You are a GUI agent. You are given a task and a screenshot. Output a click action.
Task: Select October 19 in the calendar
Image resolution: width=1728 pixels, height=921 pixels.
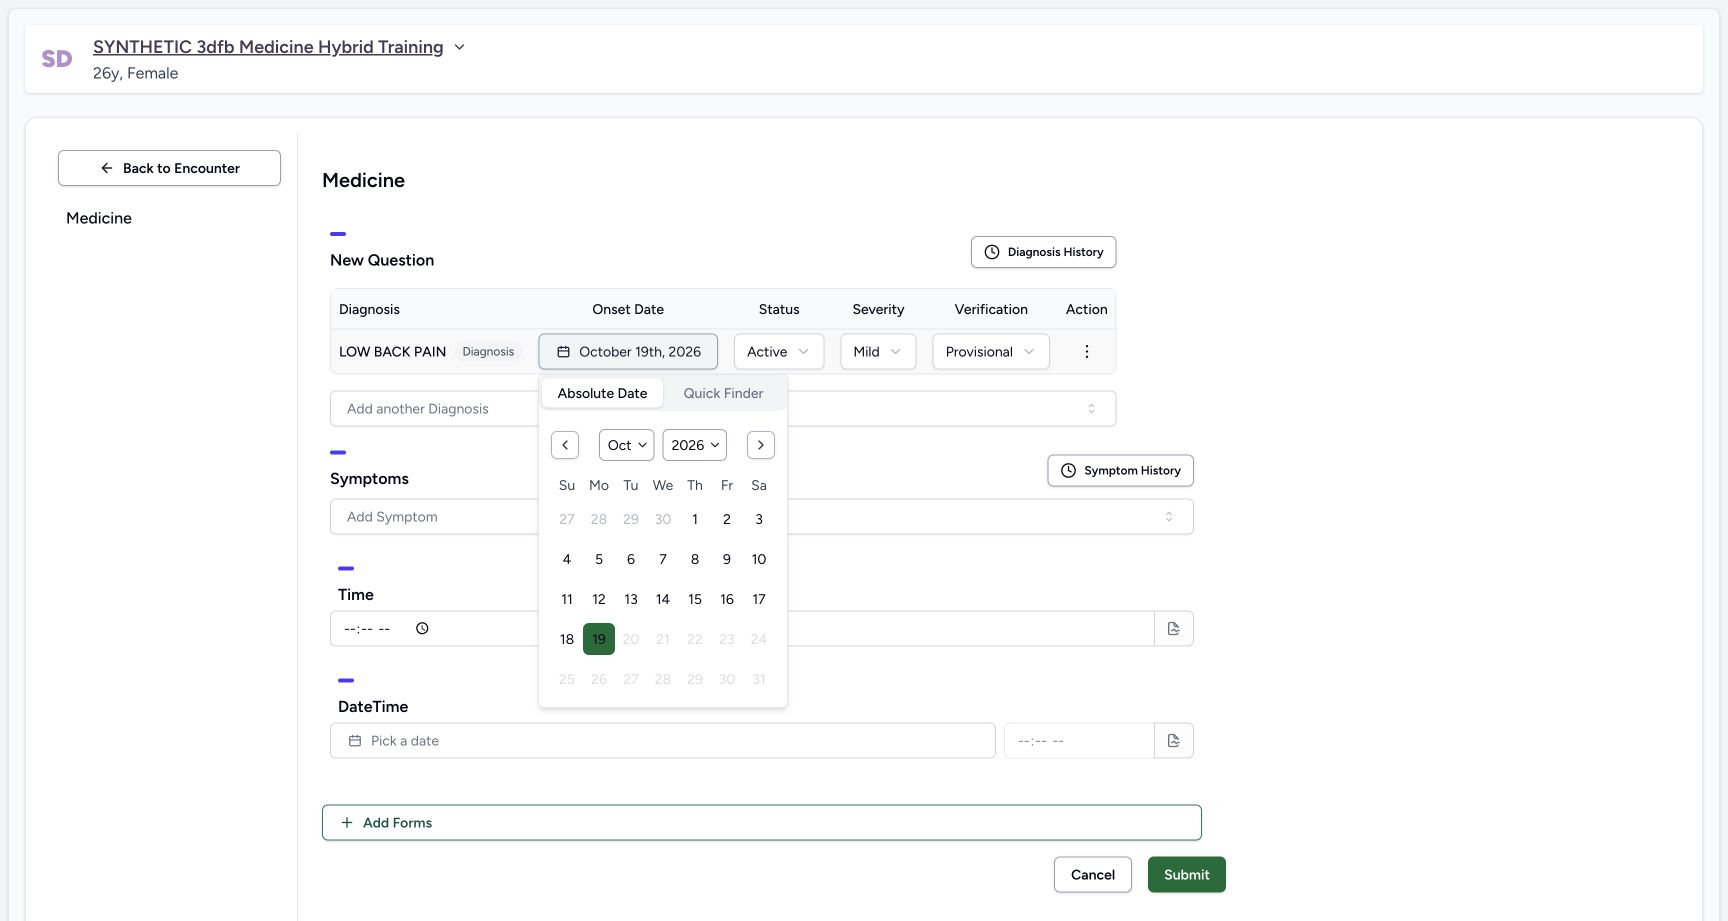[599, 639]
